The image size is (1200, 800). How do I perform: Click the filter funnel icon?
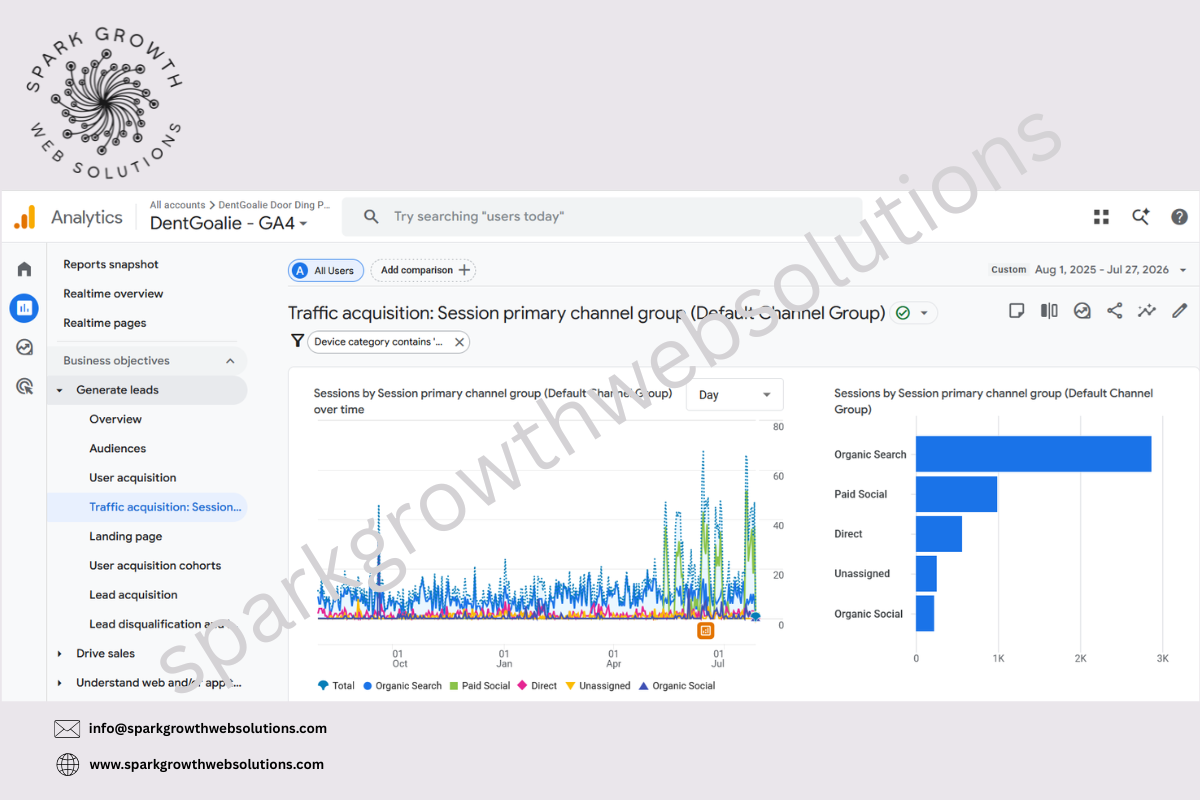point(297,341)
